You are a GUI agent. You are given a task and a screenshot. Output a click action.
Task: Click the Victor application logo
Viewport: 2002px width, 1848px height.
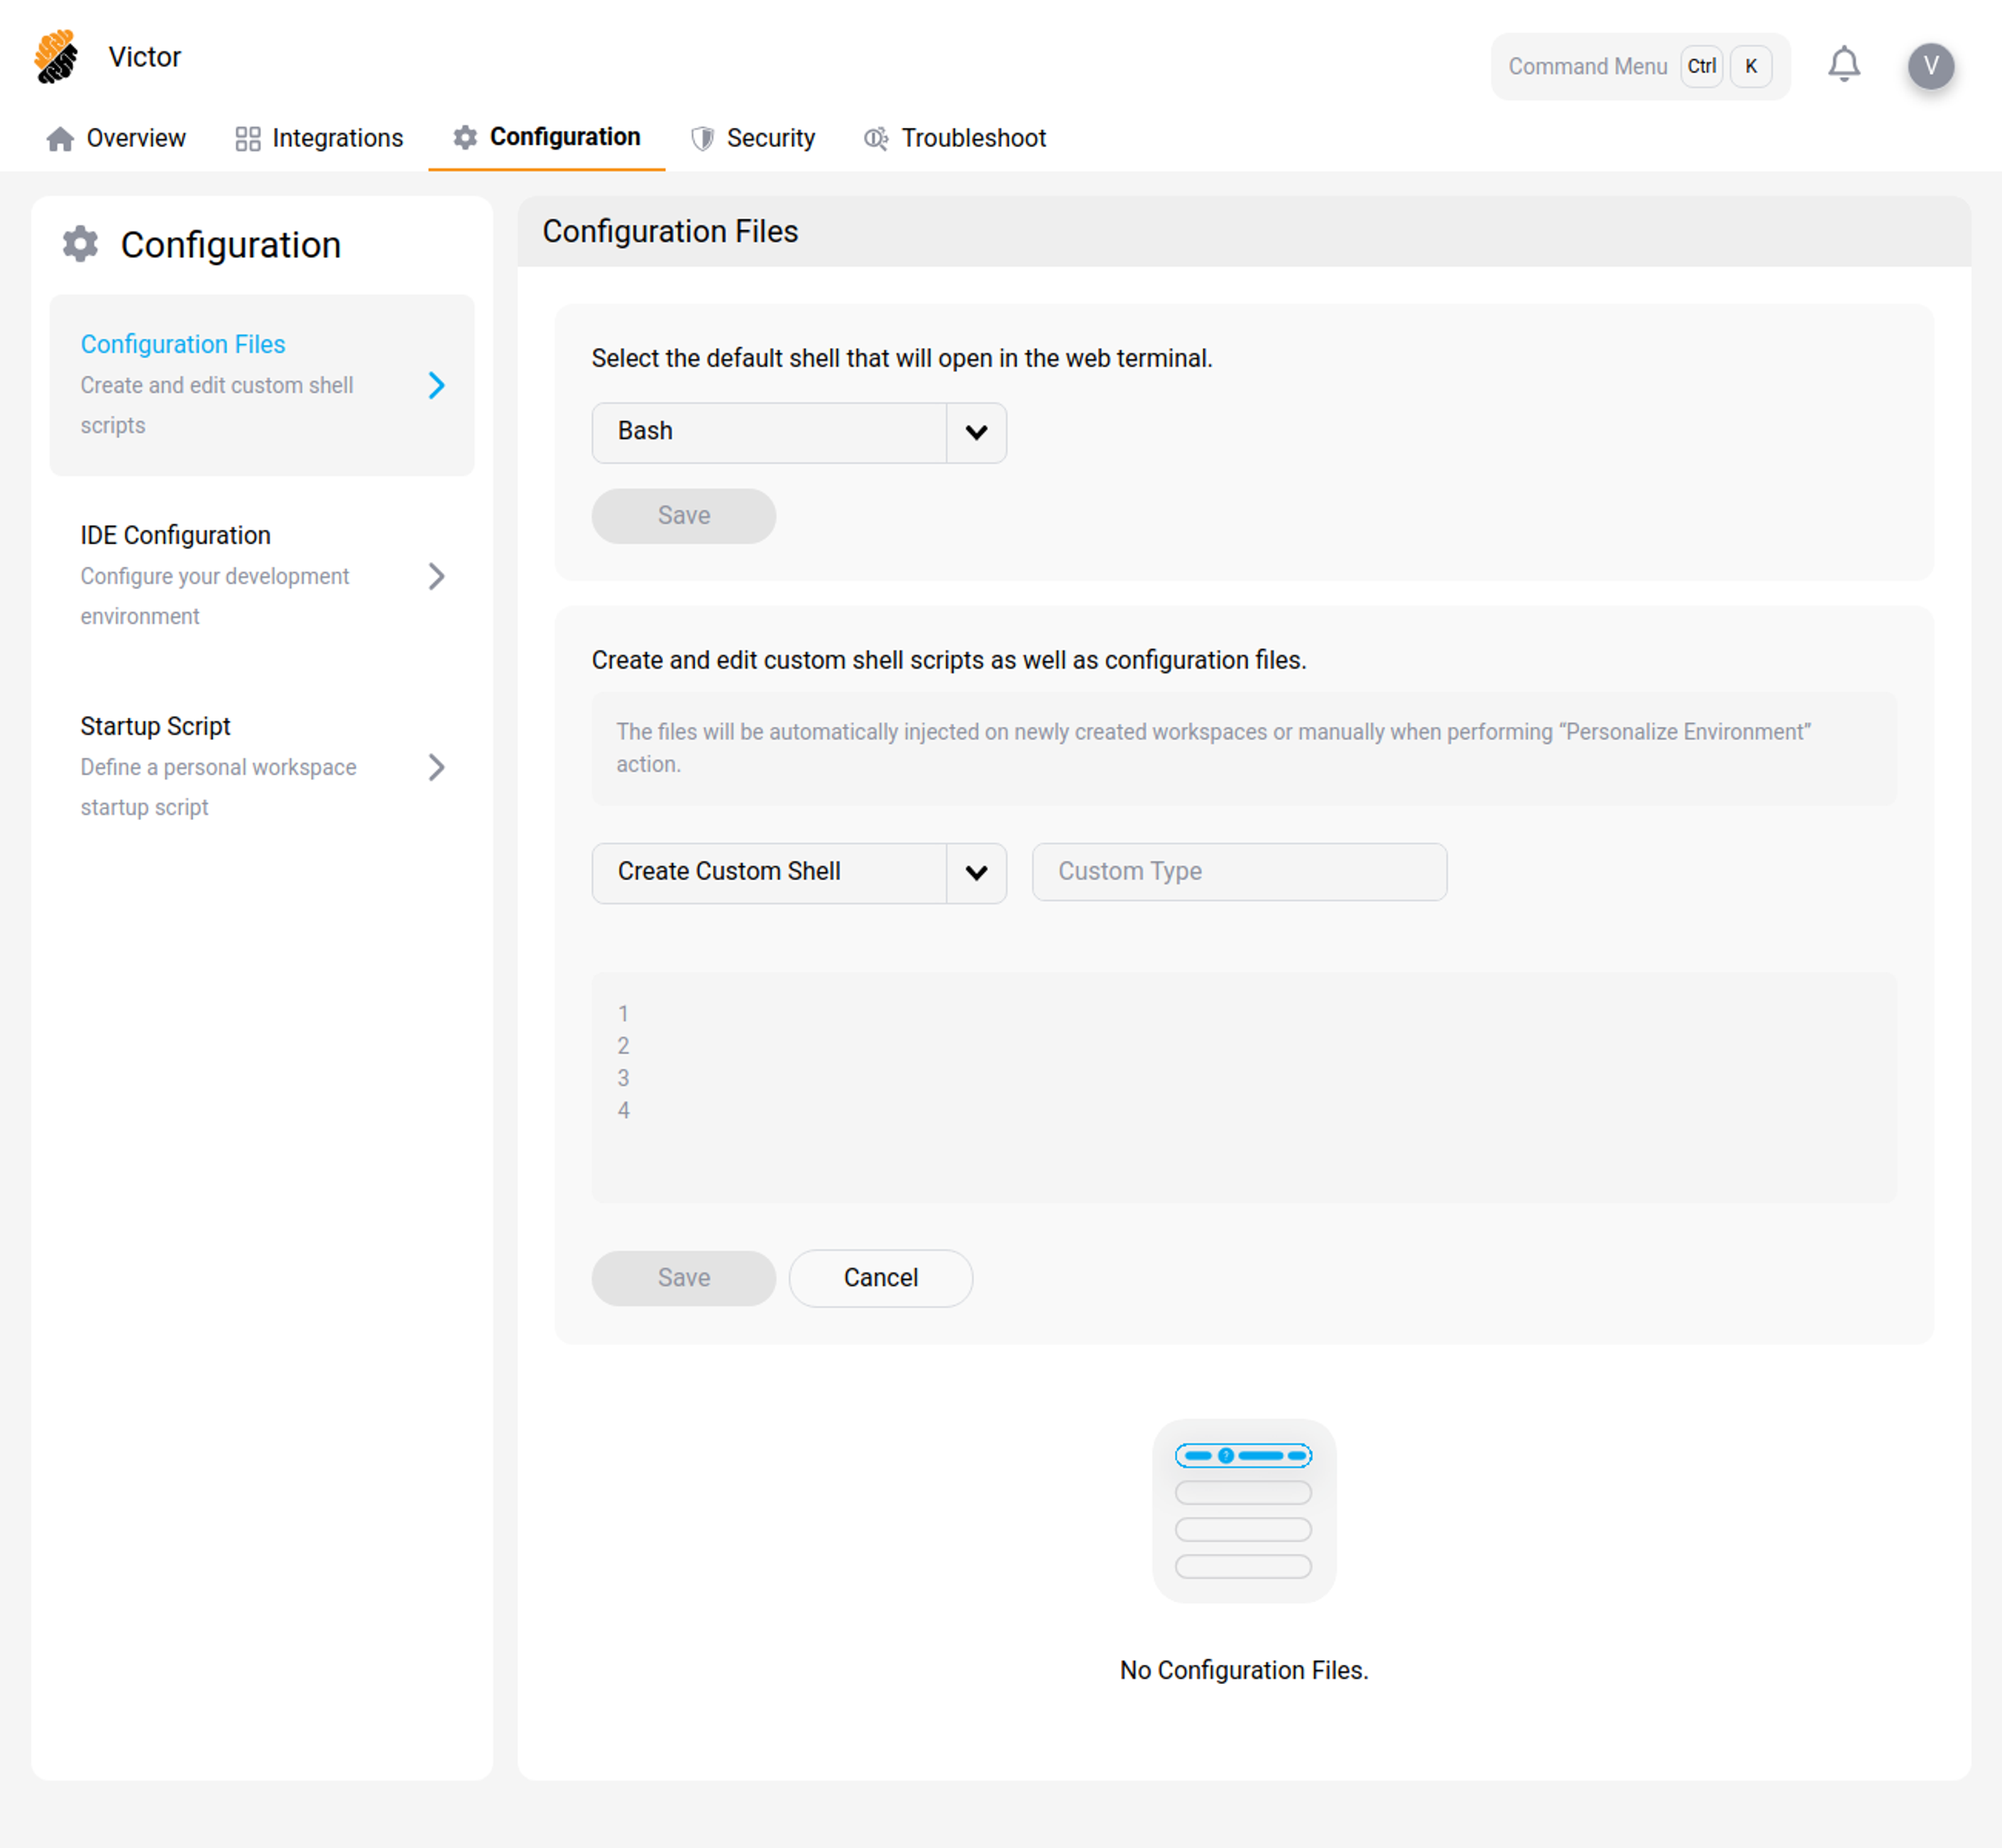pyautogui.click(x=56, y=57)
